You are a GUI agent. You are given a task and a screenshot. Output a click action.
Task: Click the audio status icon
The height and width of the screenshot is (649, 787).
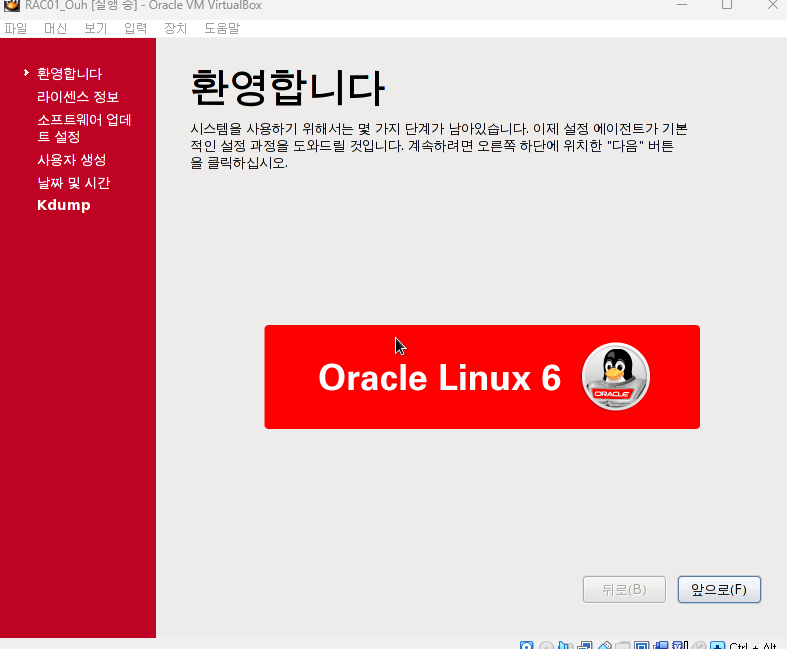click(565, 645)
